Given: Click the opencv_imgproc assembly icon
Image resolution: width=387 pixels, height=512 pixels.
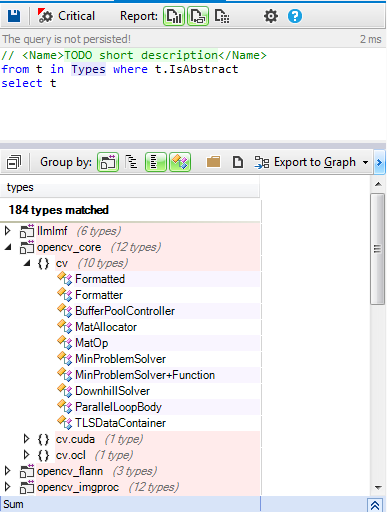Looking at the screenshot, I should [27, 487].
